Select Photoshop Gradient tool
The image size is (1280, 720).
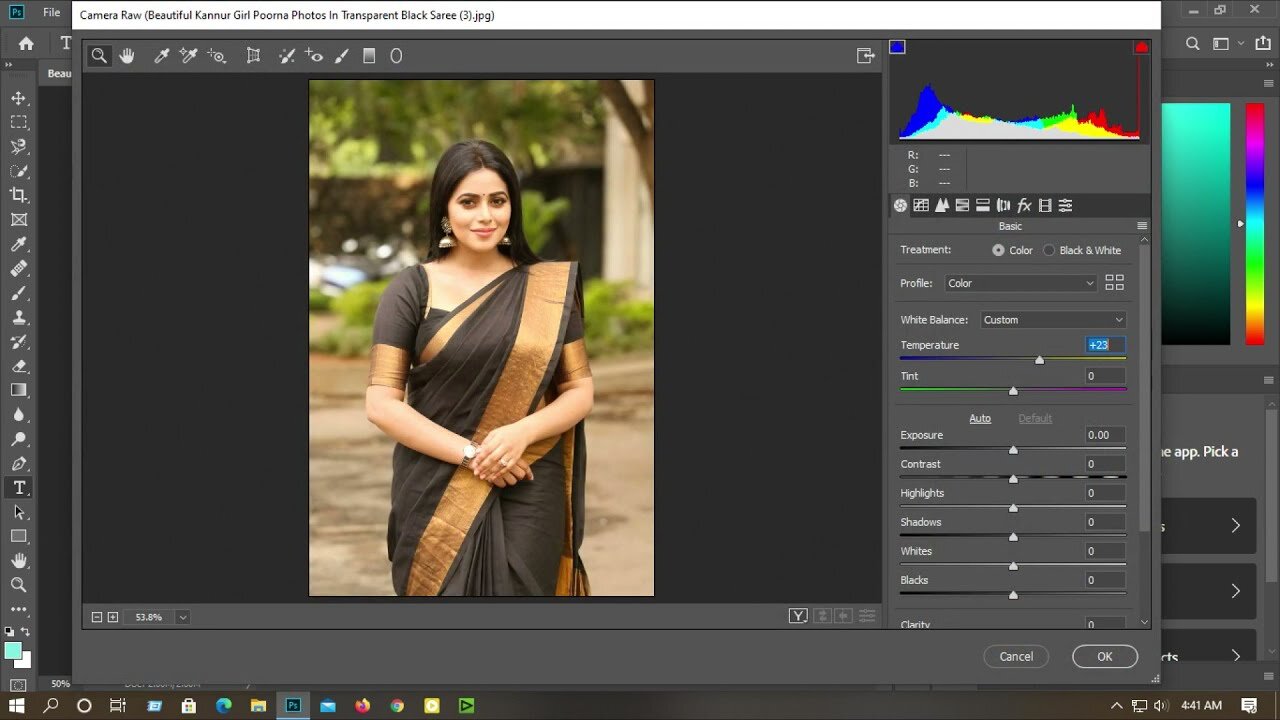[x=18, y=390]
